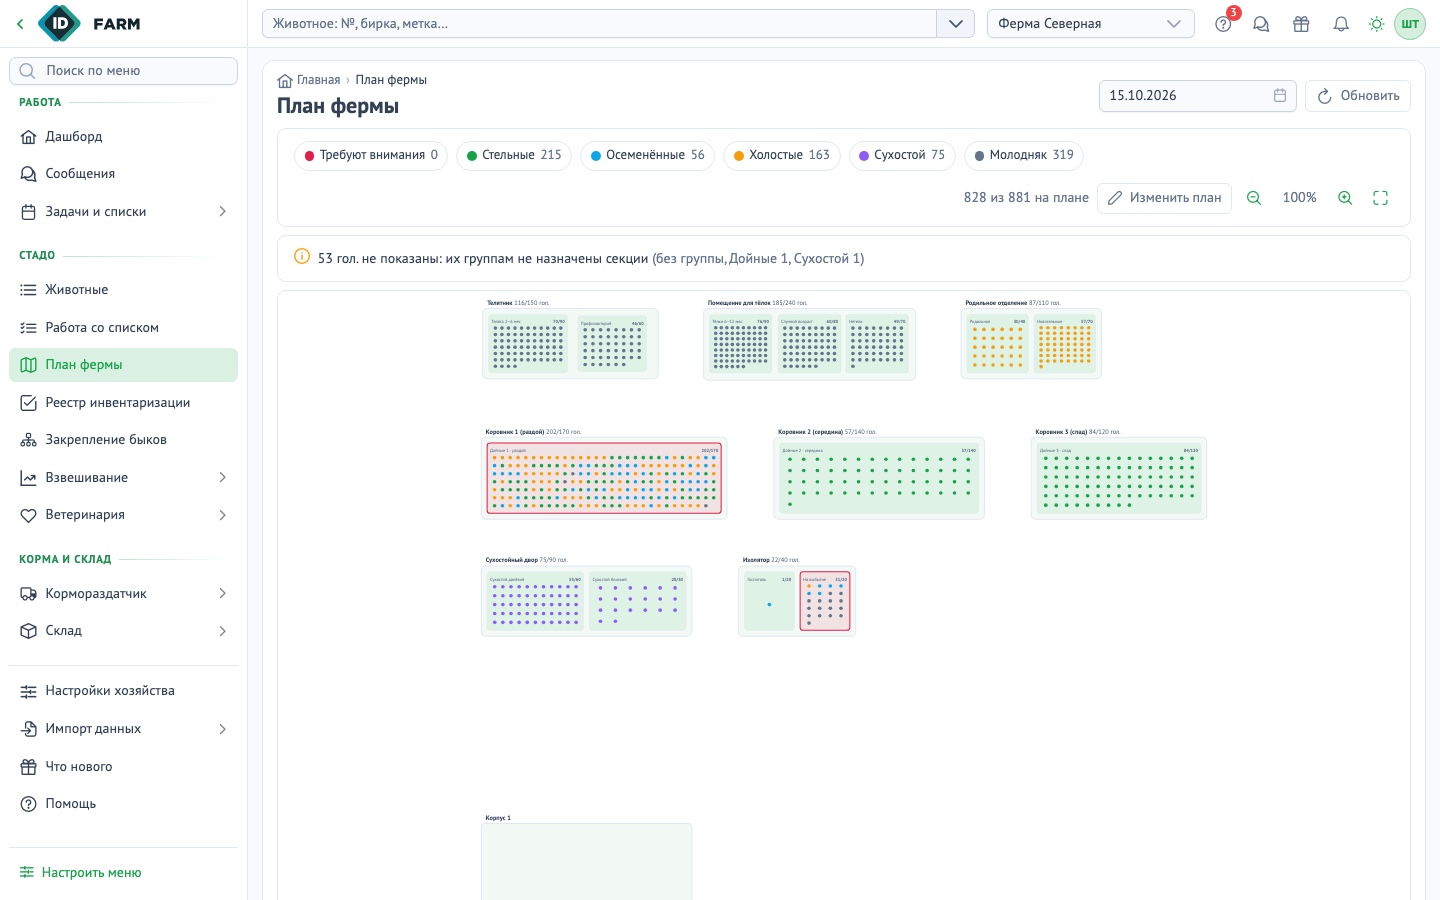Open the Сообщения menu item

(x=123, y=174)
